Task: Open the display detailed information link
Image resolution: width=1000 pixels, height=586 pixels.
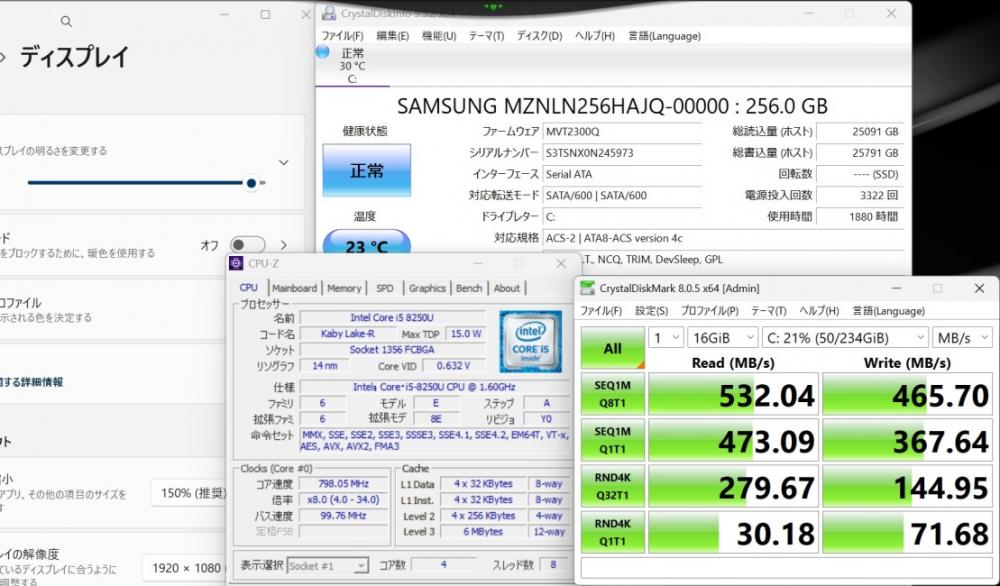Action: pyautogui.click(x=32, y=383)
